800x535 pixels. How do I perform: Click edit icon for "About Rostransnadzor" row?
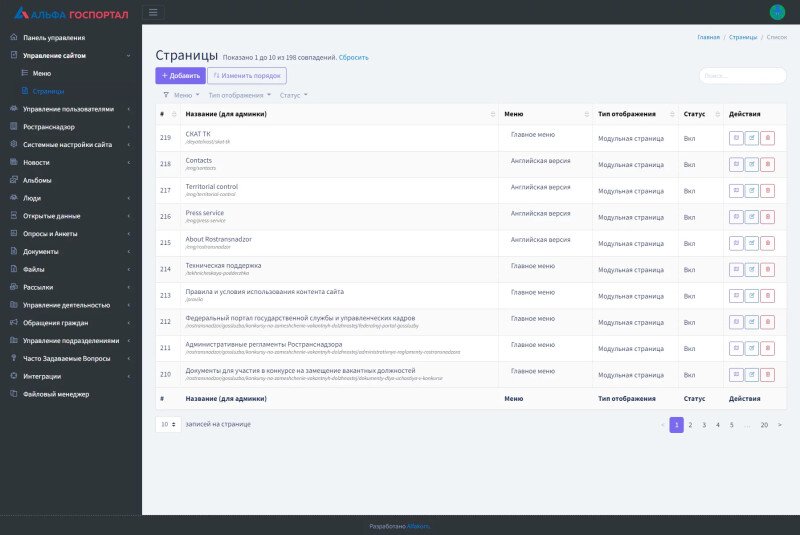click(x=752, y=243)
